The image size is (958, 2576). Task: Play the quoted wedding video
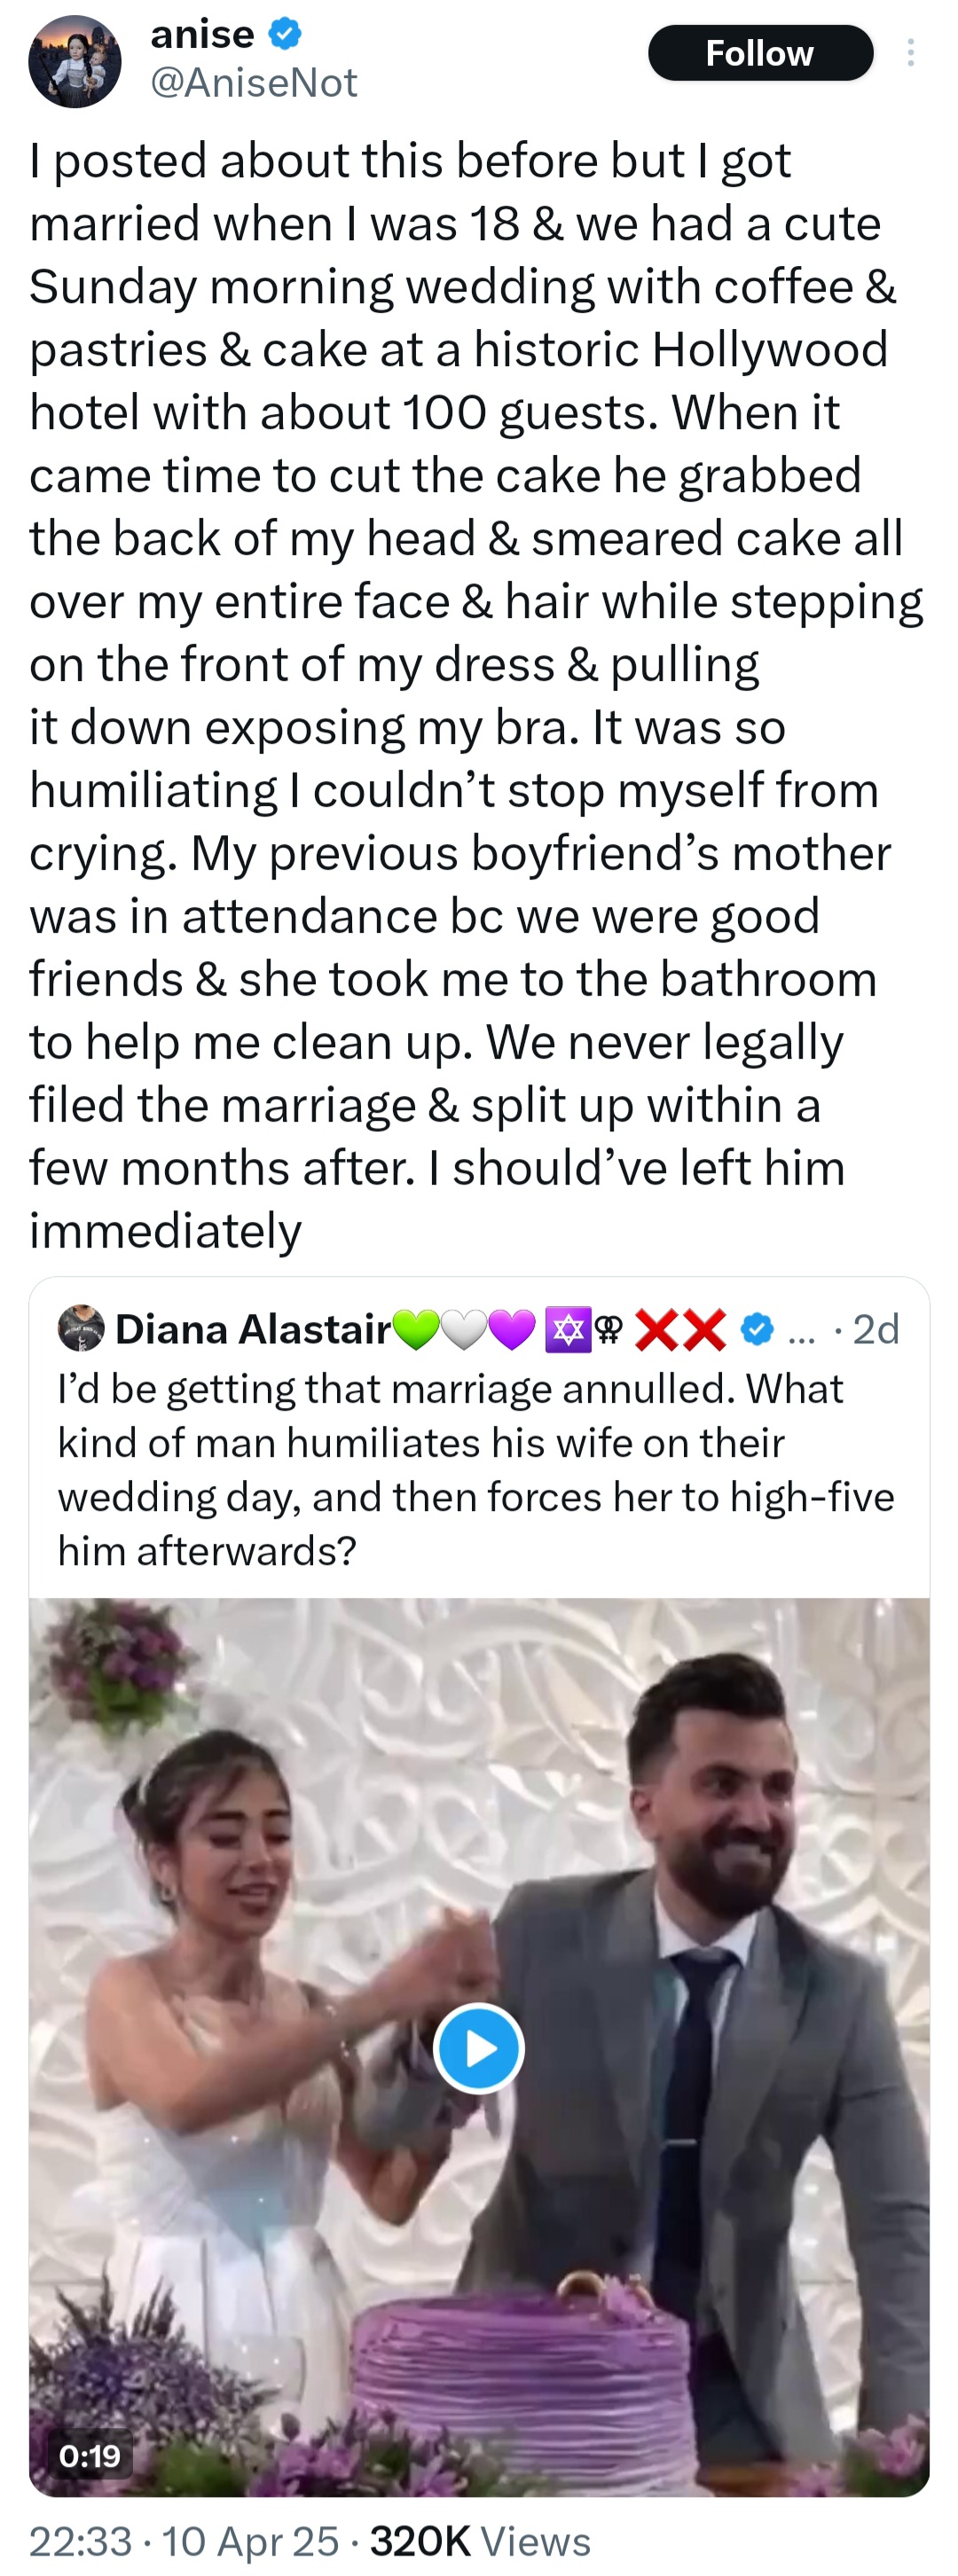479,2049
